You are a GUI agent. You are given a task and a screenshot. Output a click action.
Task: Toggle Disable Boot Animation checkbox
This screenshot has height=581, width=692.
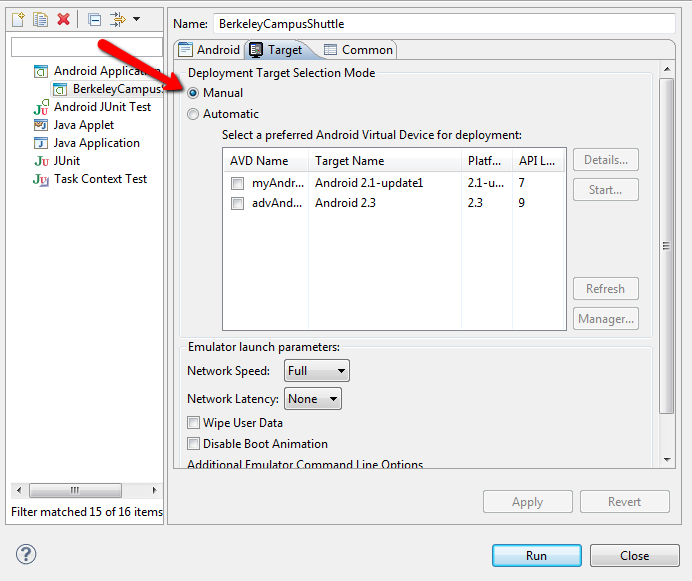194,444
